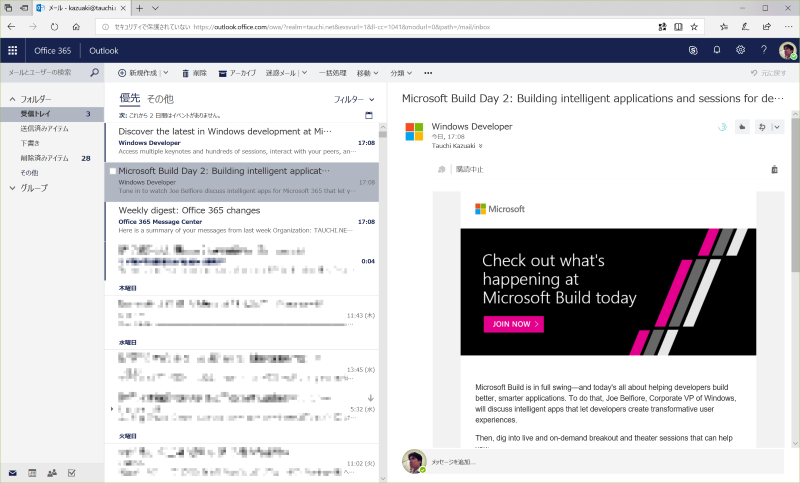Open the settings gear in Outlook header
The height and width of the screenshot is (483, 800).
click(x=740, y=50)
